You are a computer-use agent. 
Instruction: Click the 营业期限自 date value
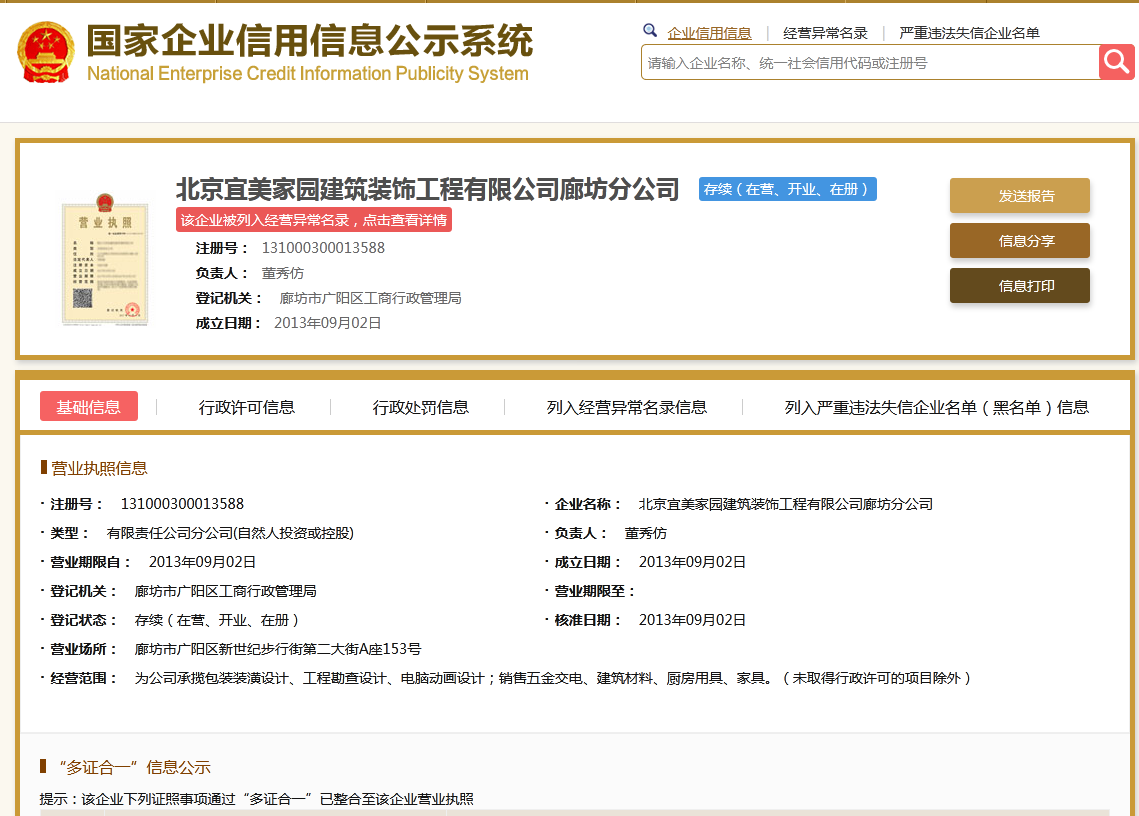203,562
